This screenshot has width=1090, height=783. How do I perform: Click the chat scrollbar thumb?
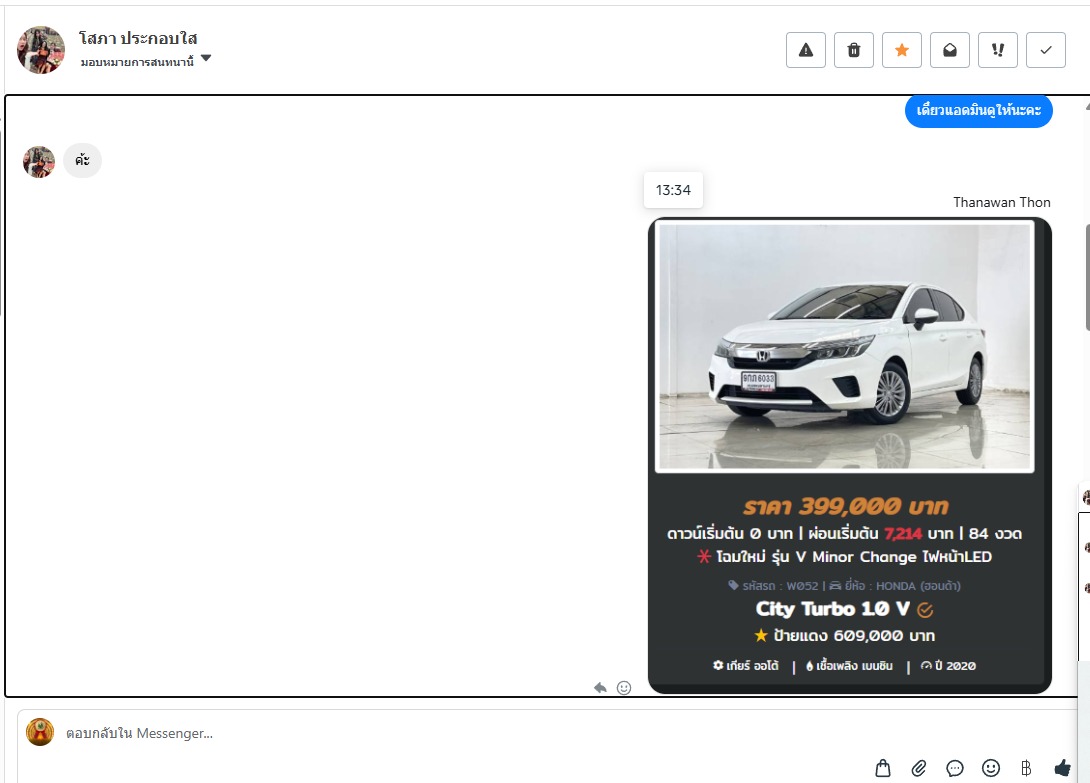pos(1086,275)
